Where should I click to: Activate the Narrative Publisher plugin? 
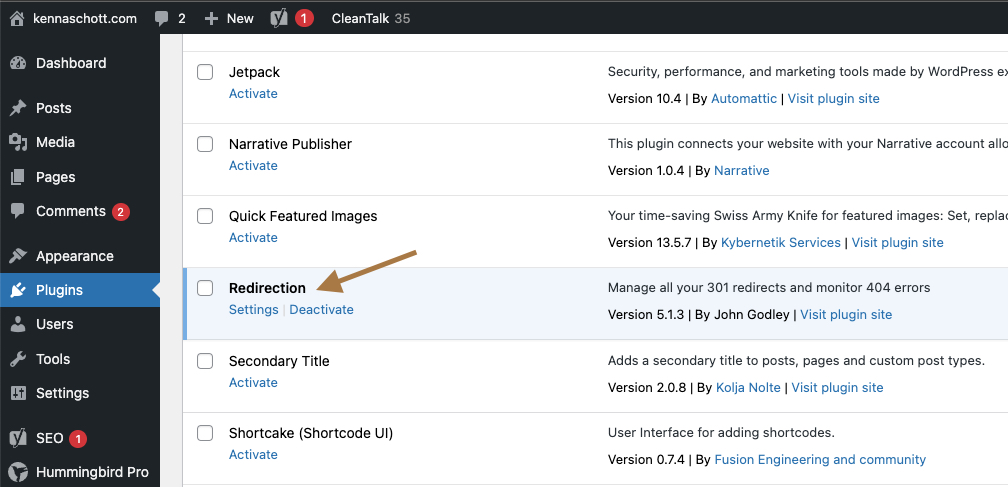(x=253, y=166)
